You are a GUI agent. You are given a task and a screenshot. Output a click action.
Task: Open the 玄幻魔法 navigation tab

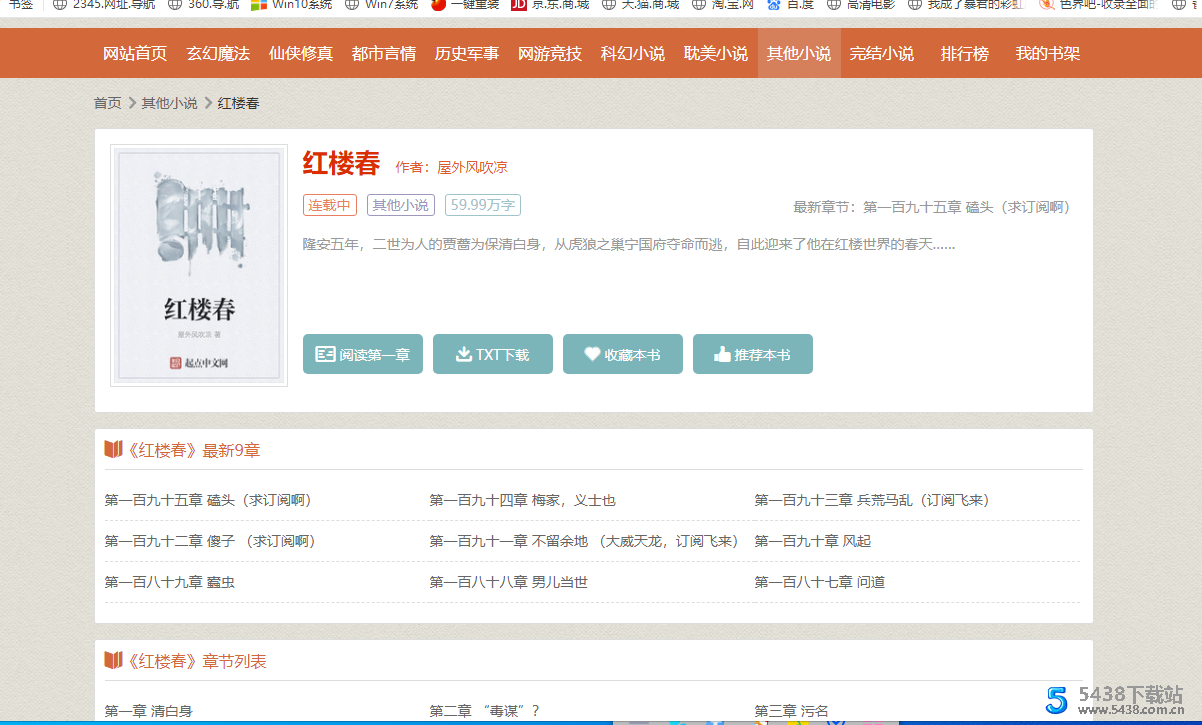tap(218, 54)
